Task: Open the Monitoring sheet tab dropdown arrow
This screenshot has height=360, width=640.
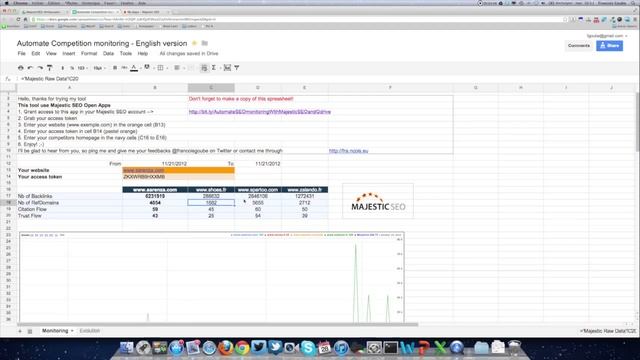Action: tap(72, 331)
